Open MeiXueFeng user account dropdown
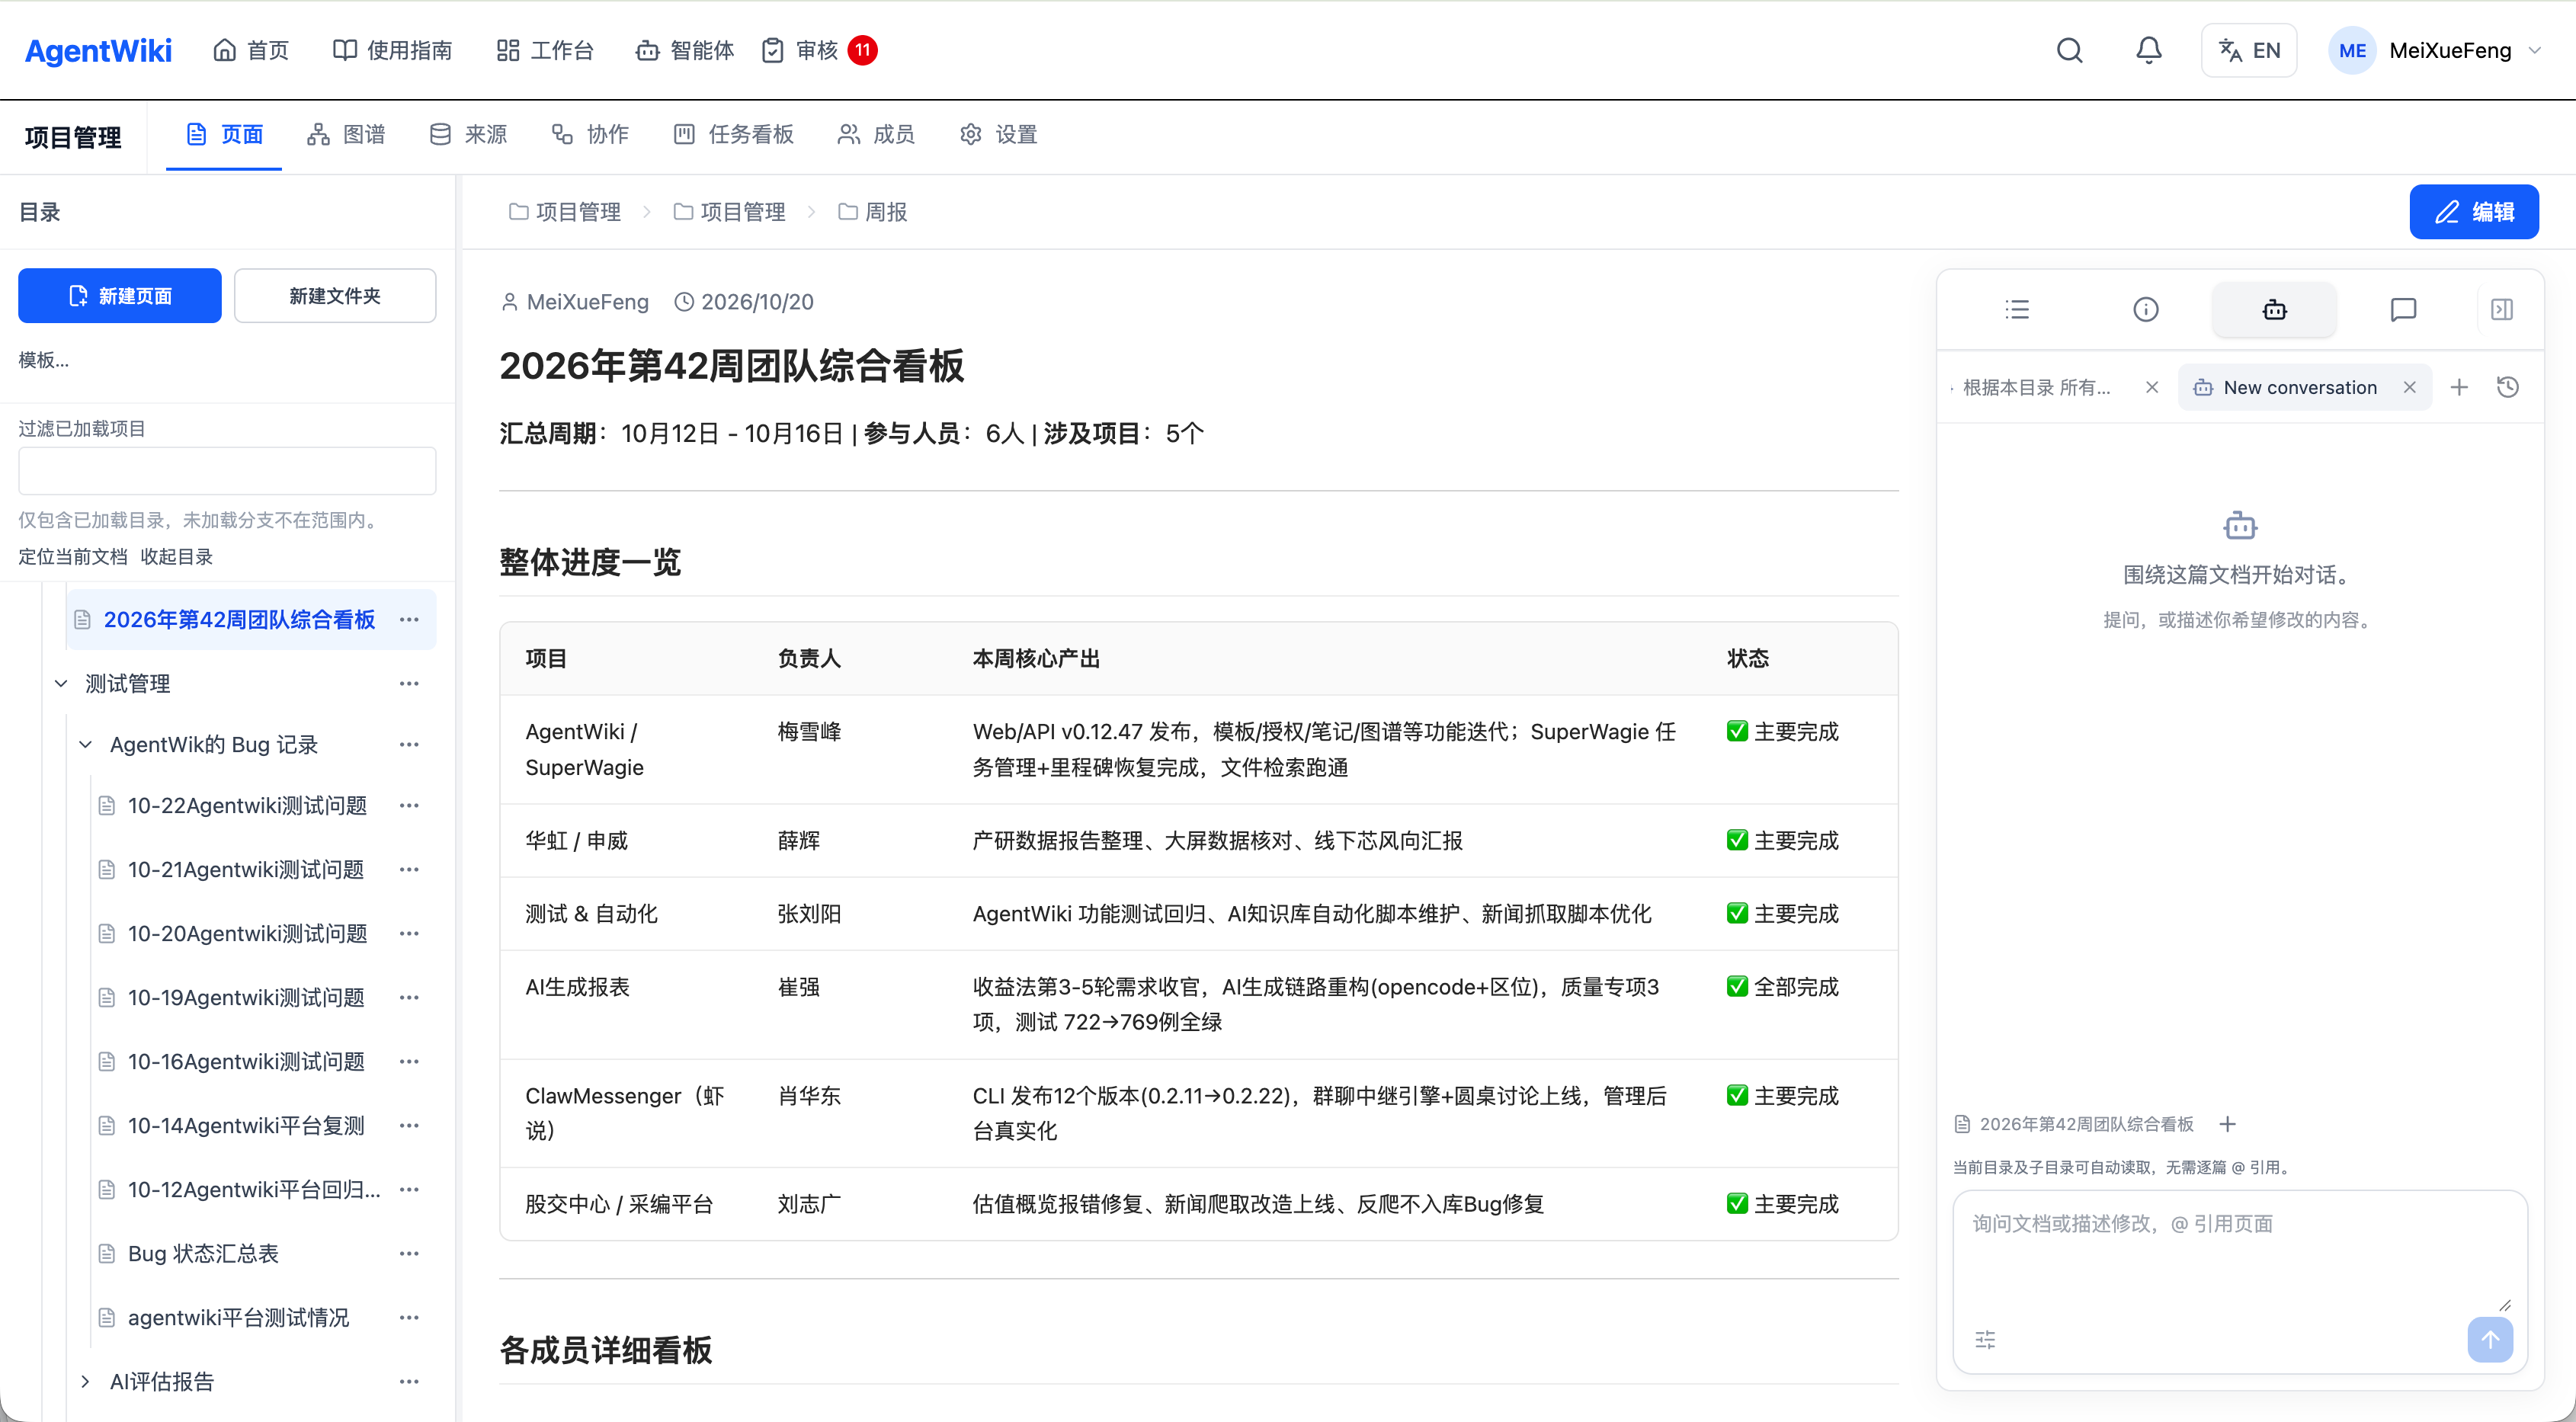2576x1422 pixels. (2434, 50)
